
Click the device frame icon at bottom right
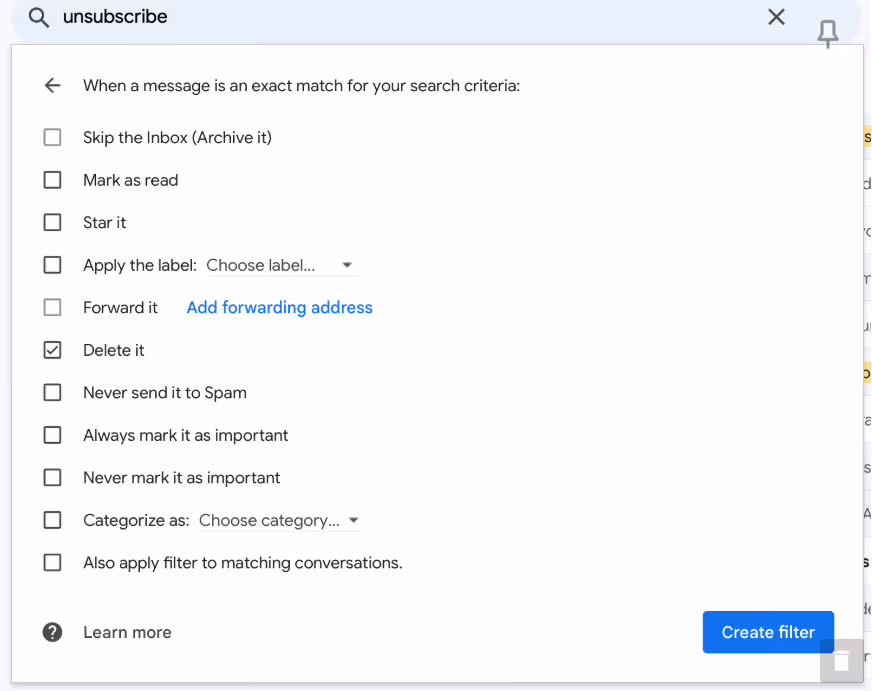pos(843,662)
